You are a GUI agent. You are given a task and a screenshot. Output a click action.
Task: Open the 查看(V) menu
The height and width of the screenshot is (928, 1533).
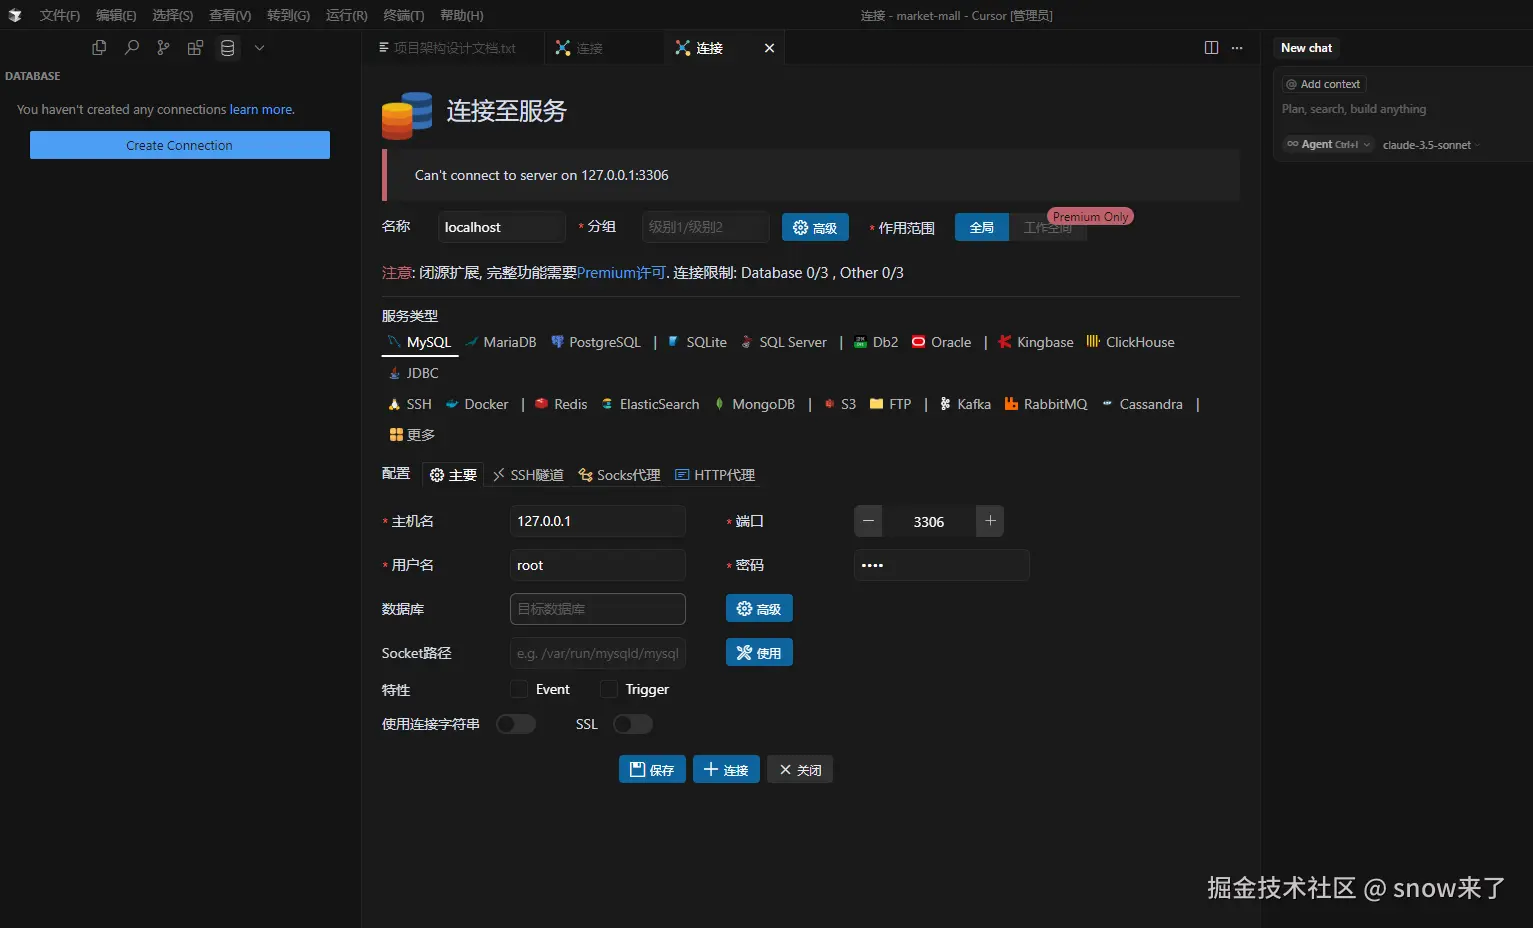pyautogui.click(x=230, y=15)
